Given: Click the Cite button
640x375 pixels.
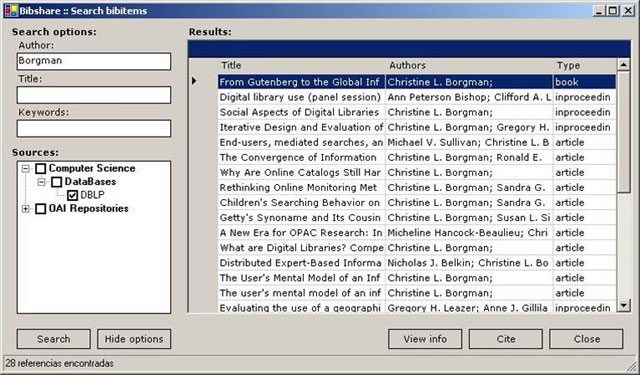Looking at the screenshot, I should (506, 339).
